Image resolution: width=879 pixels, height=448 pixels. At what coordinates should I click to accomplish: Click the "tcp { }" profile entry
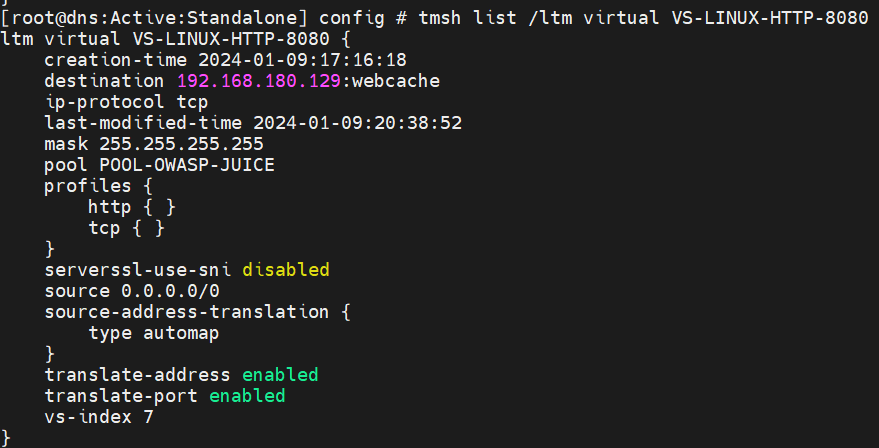coord(126,228)
